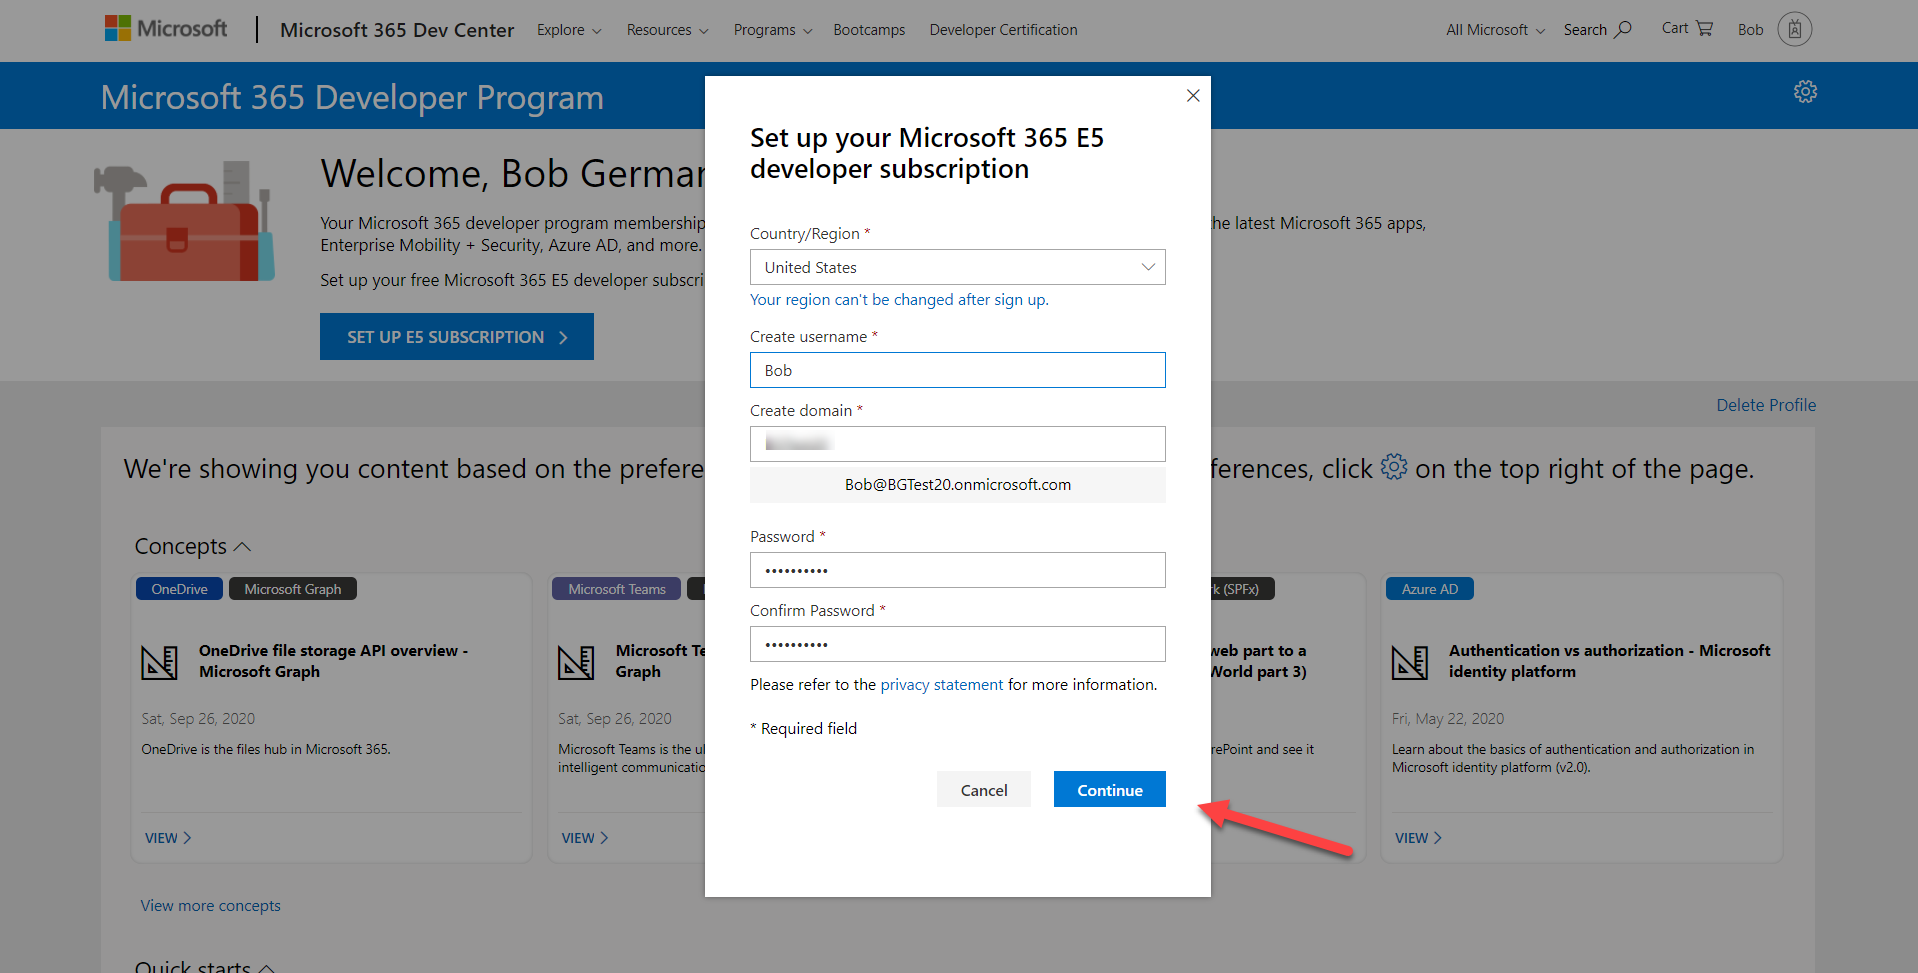Open the privacy statement link
This screenshot has width=1918, height=973.
click(942, 685)
